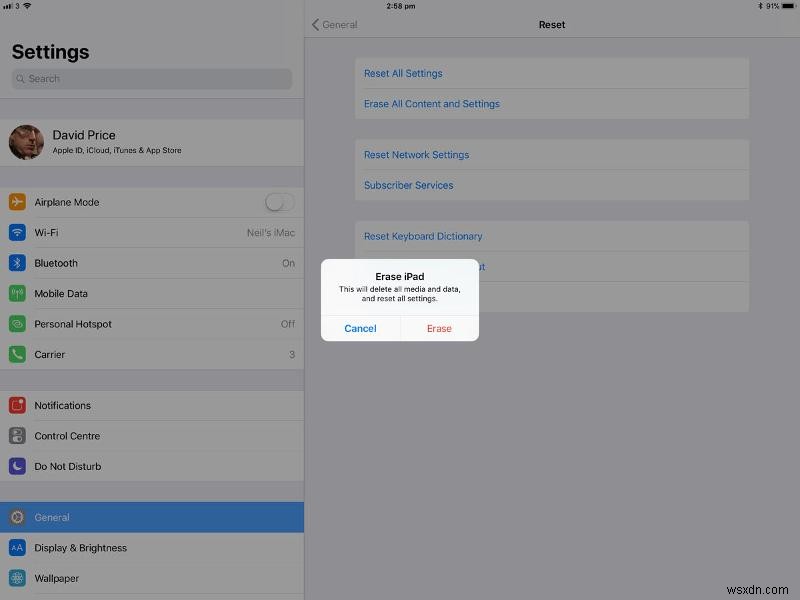Open the Carrier settings row
The image size is (800, 600).
pos(150,354)
